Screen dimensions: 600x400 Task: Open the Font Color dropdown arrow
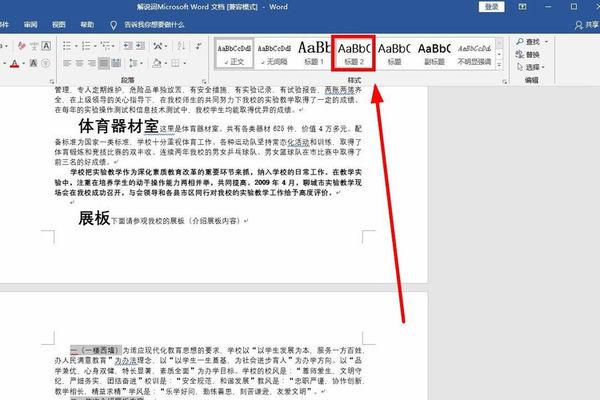coord(23,63)
